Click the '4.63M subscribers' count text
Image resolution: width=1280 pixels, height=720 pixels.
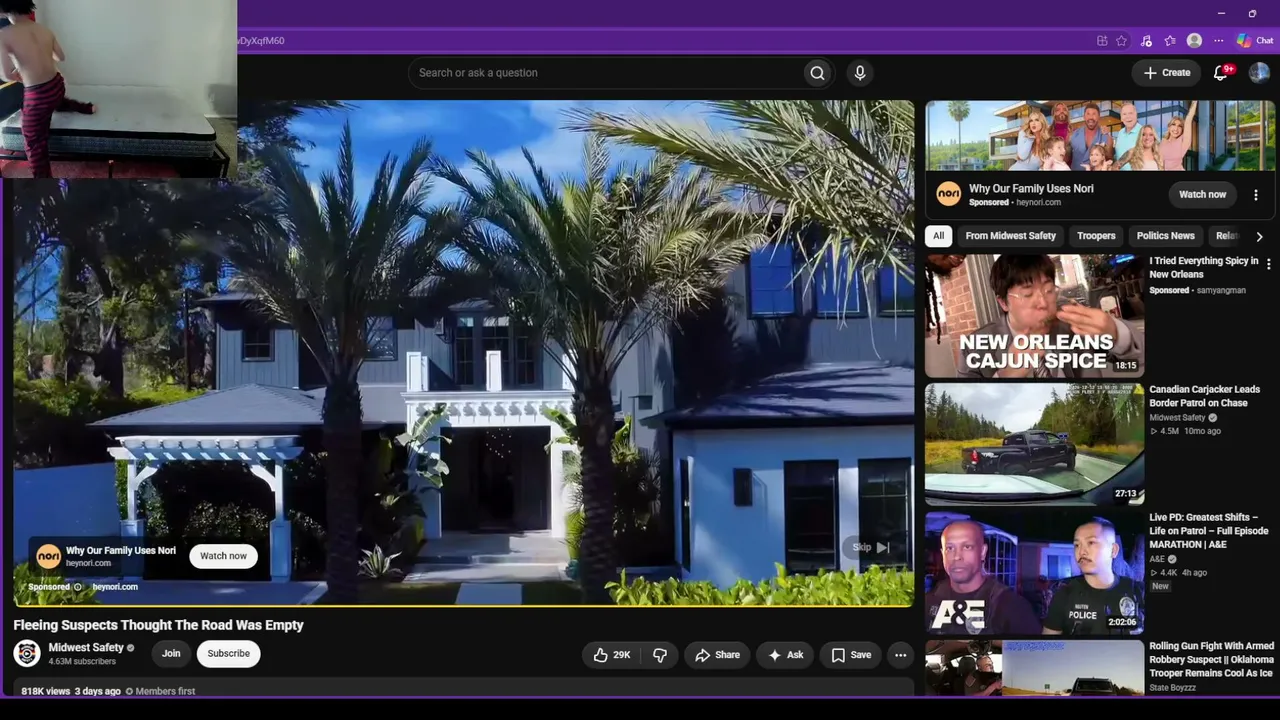82,662
